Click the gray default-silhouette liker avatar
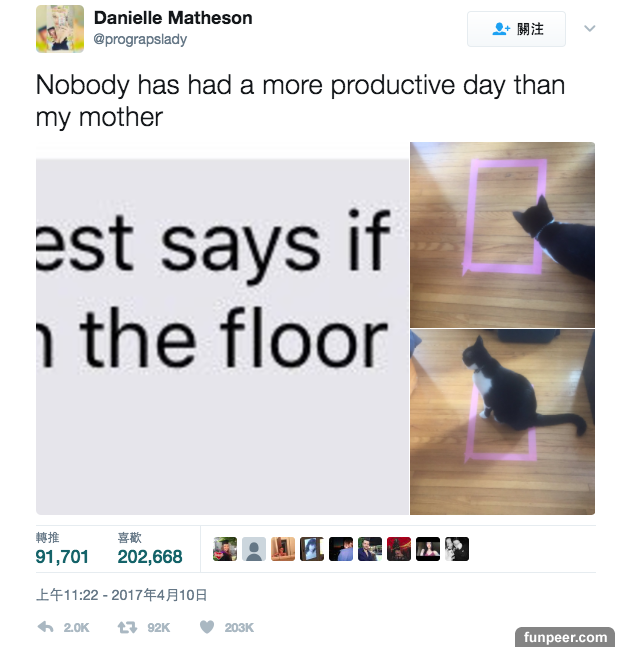 point(254,549)
